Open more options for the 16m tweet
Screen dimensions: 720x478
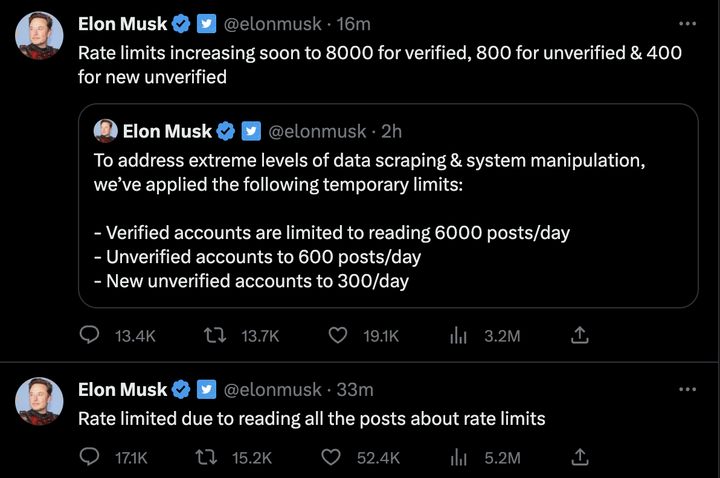click(686, 22)
